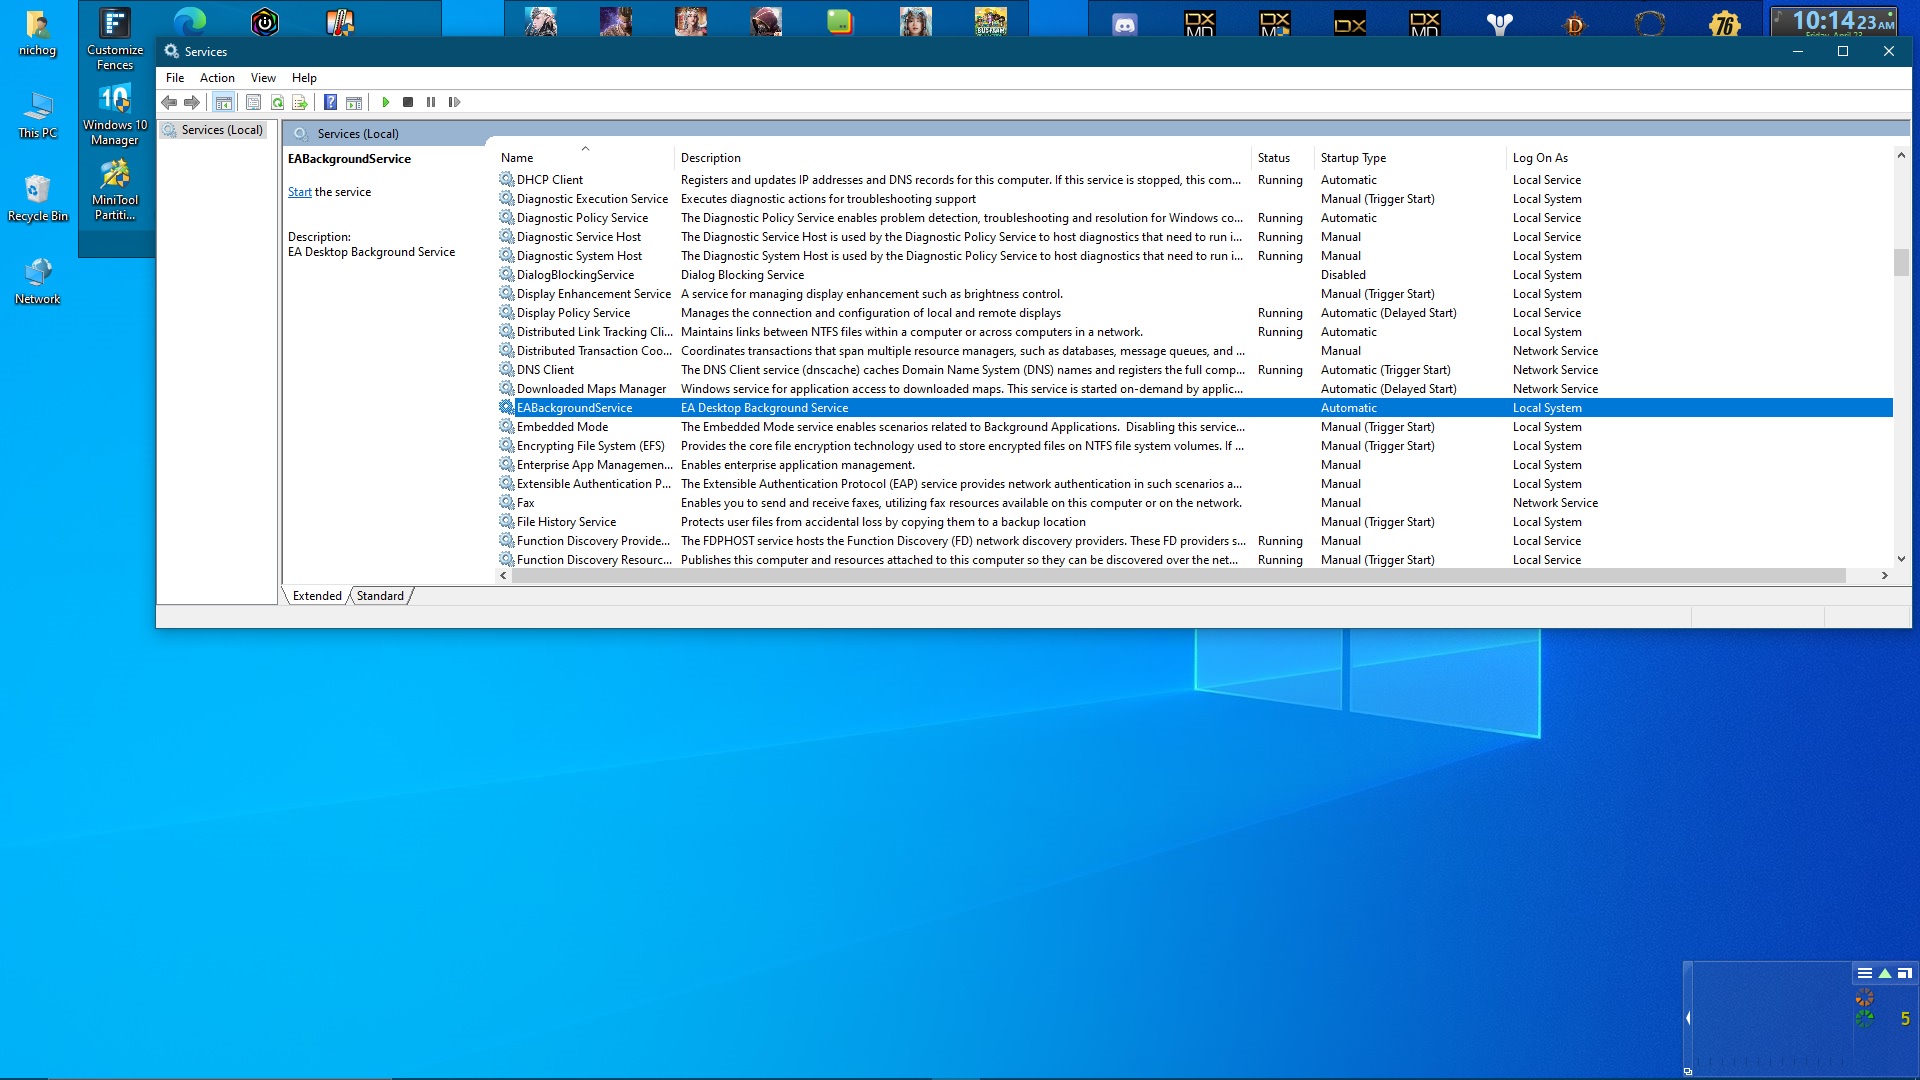Open the Action menu
Screen dimensions: 1920x1080
tap(217, 78)
